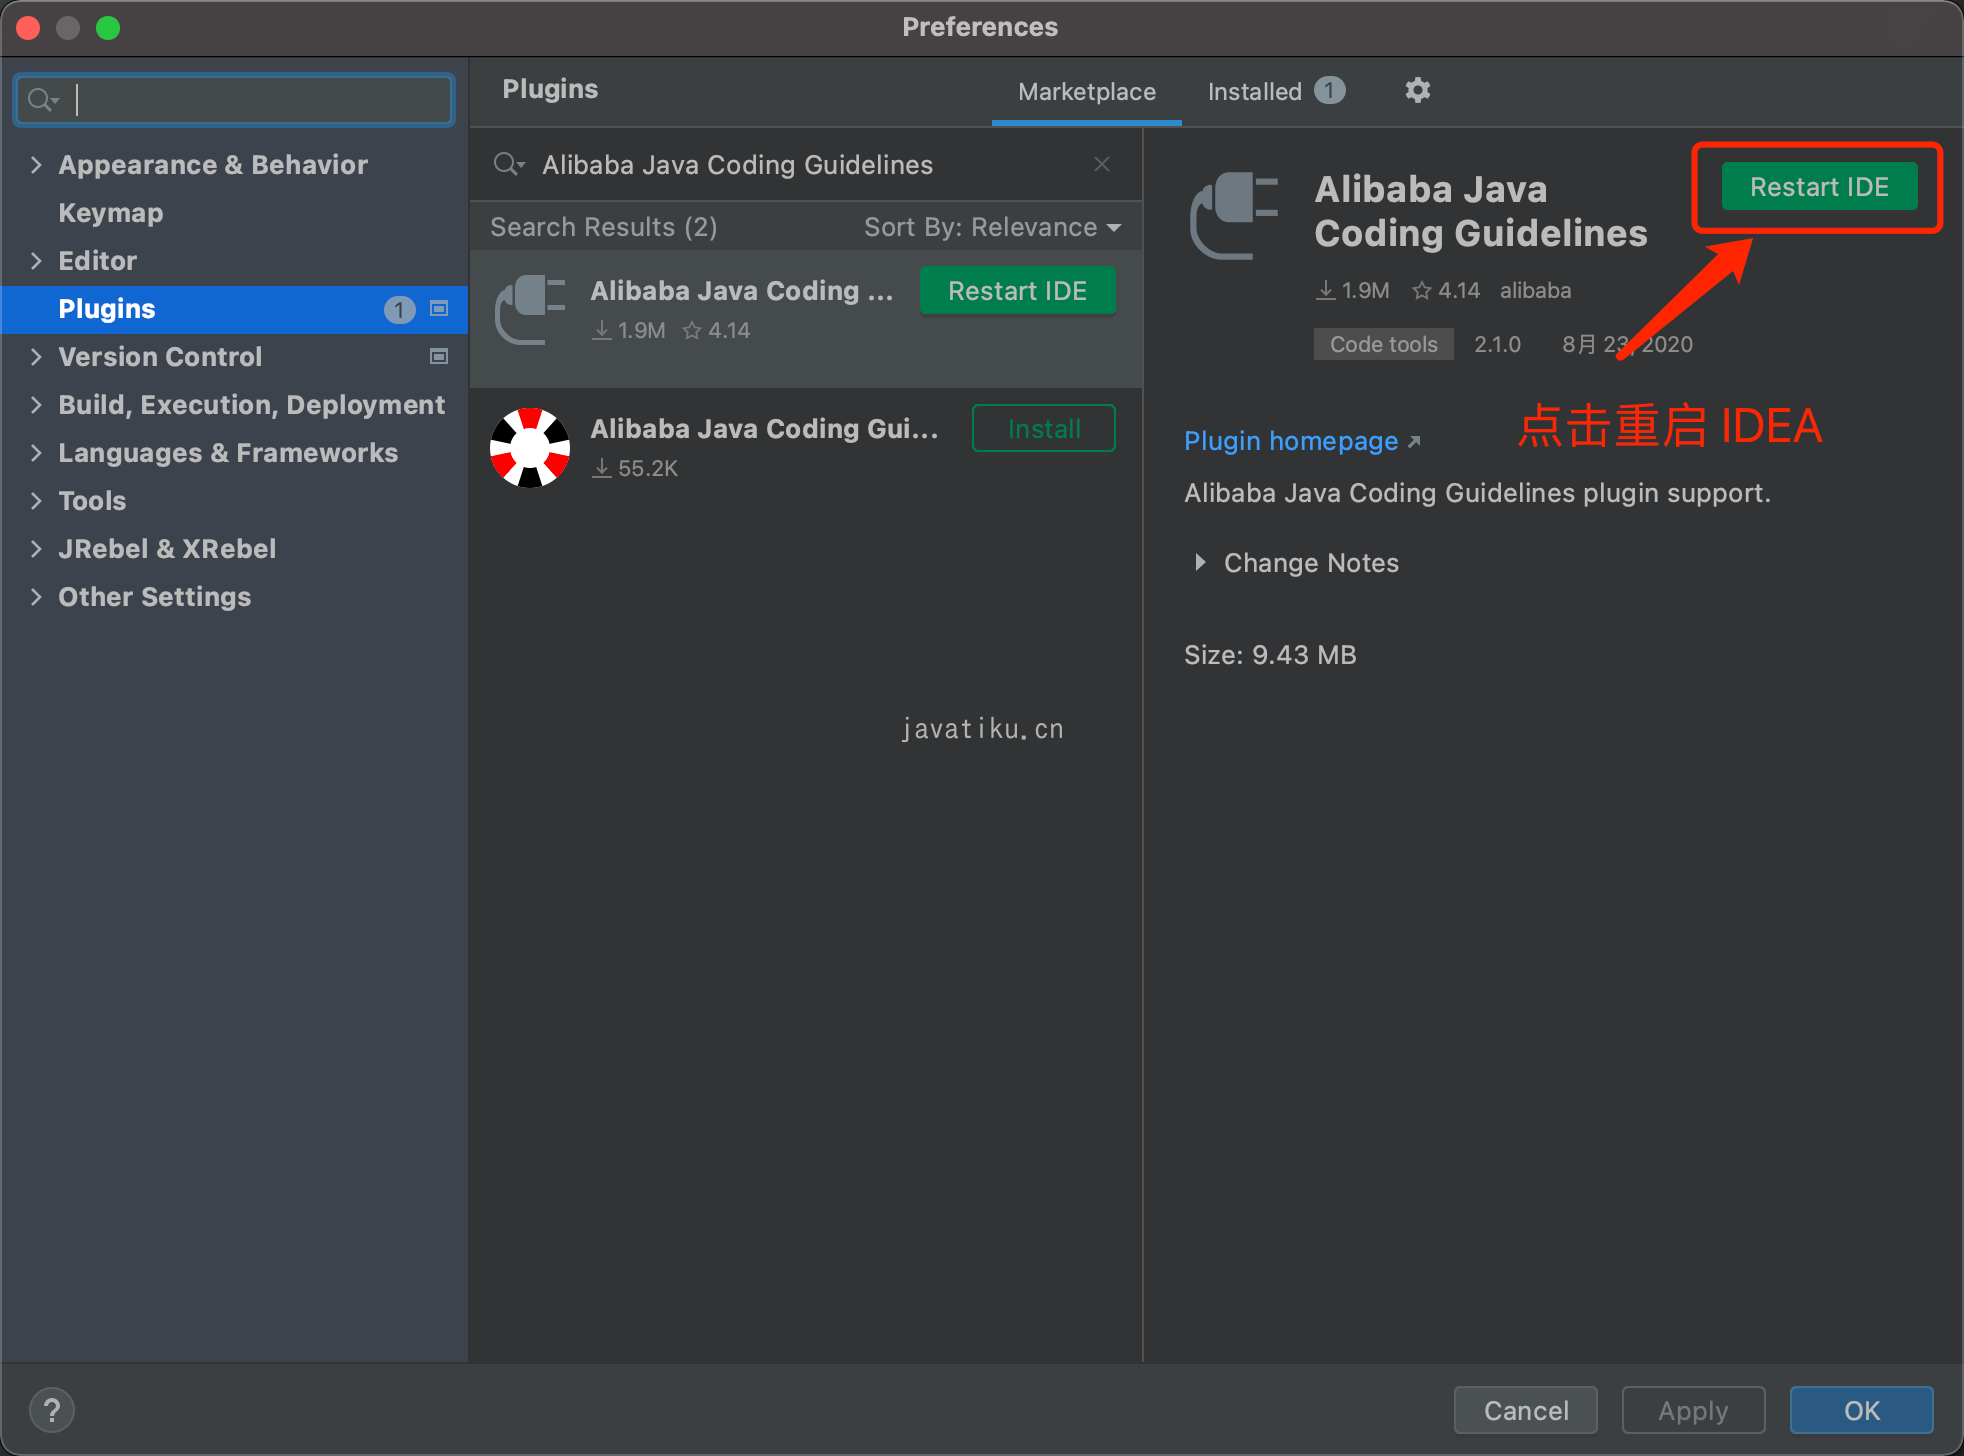1964x1456 pixels.
Task: Click Restart IDE in the details pane
Action: pyautogui.click(x=1819, y=187)
